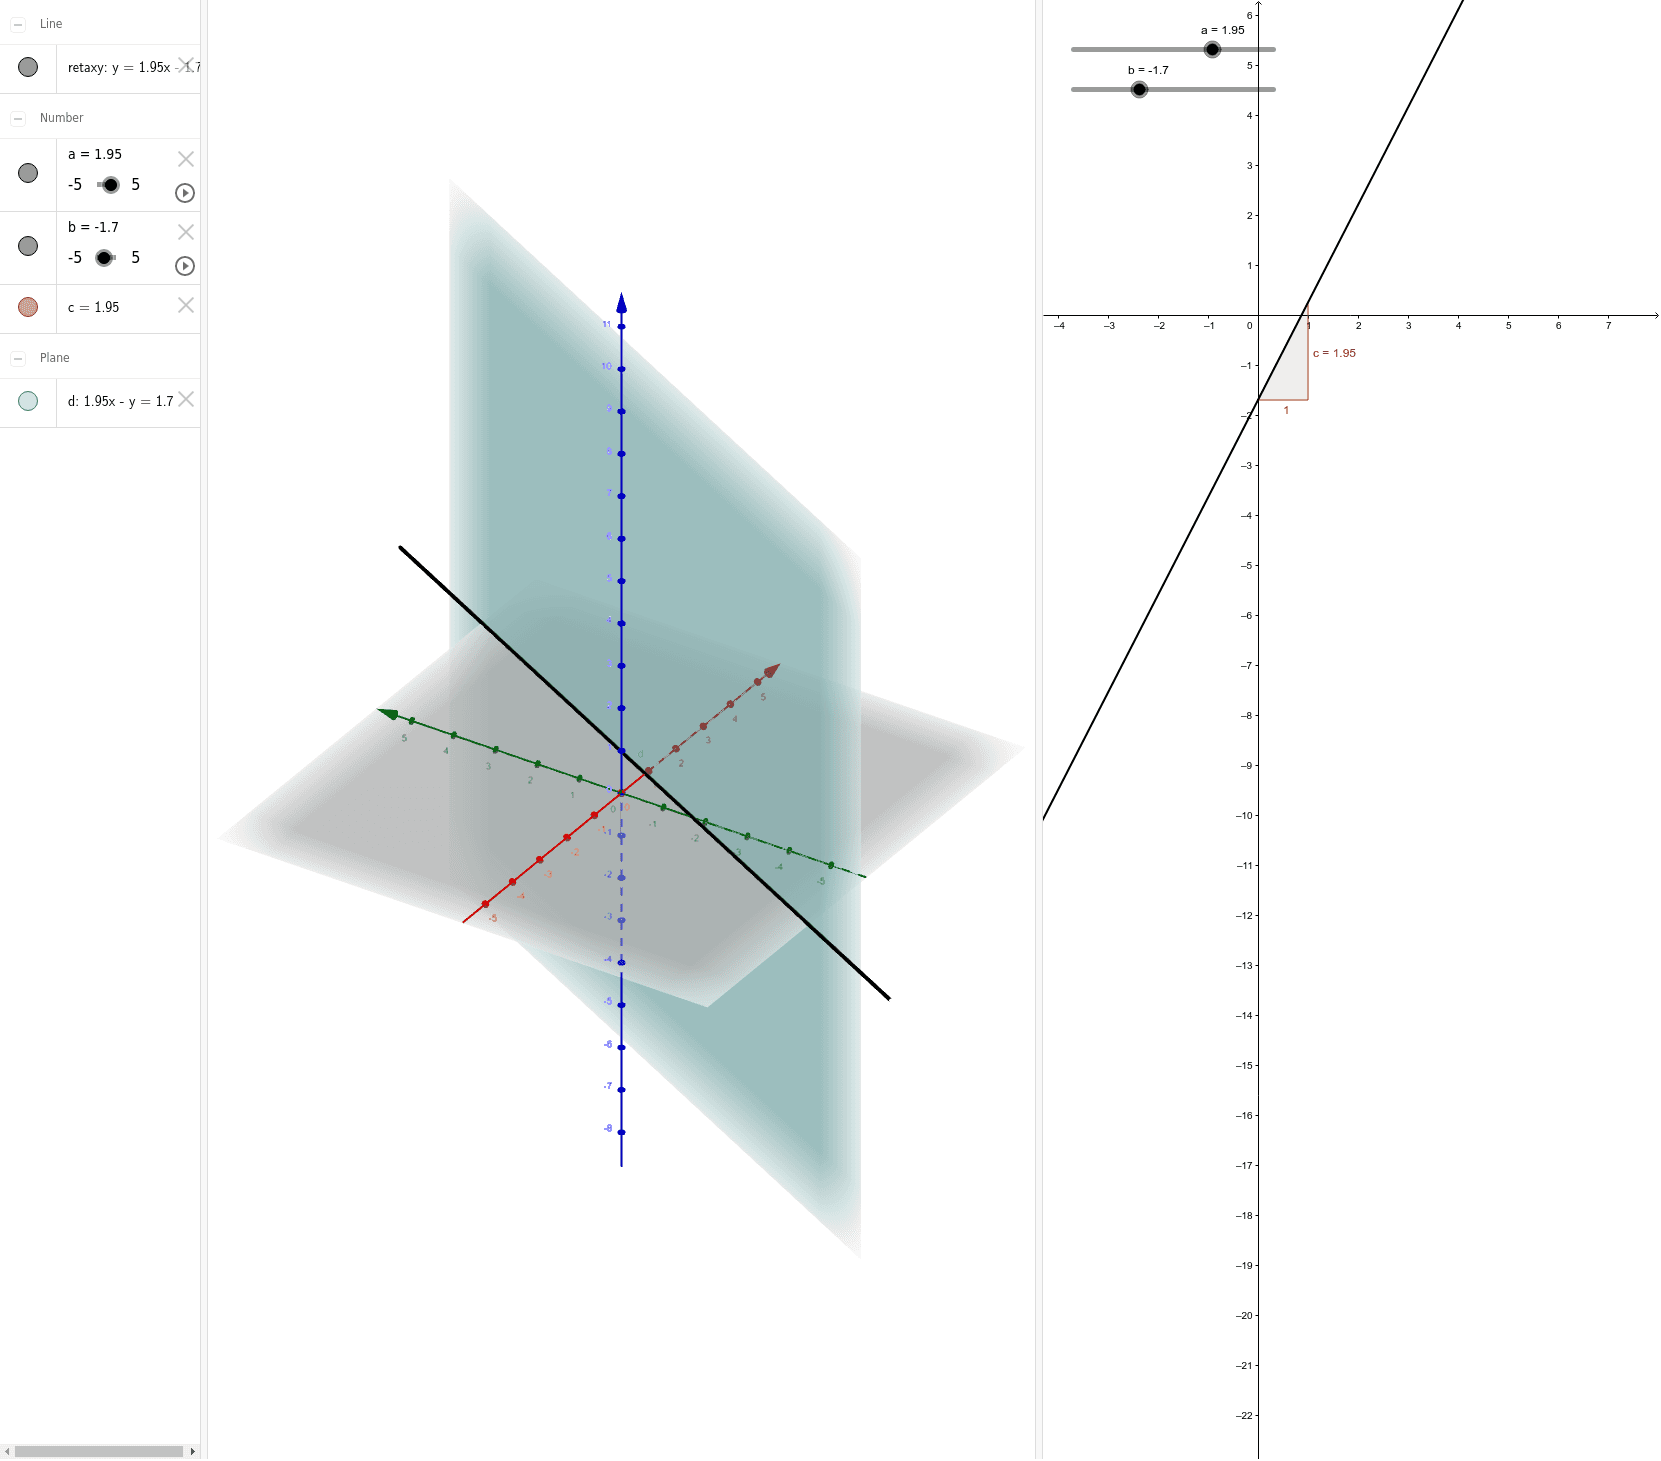Hide number a using its gray visibility circle

27,173
